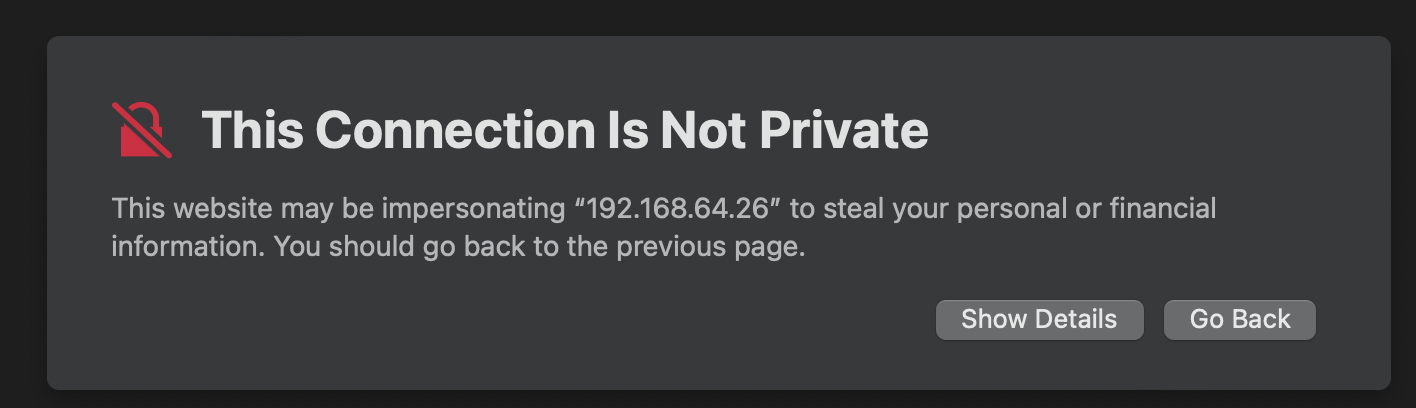Image resolution: width=1416 pixels, height=408 pixels.
Task: Click the red crossed-out padlock icon
Action: (141, 130)
